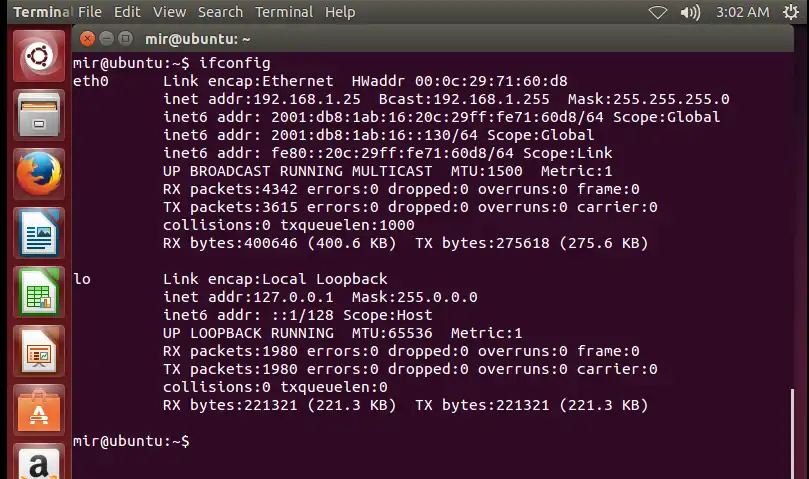Open the Search menu
809x479 pixels.
[220, 12]
